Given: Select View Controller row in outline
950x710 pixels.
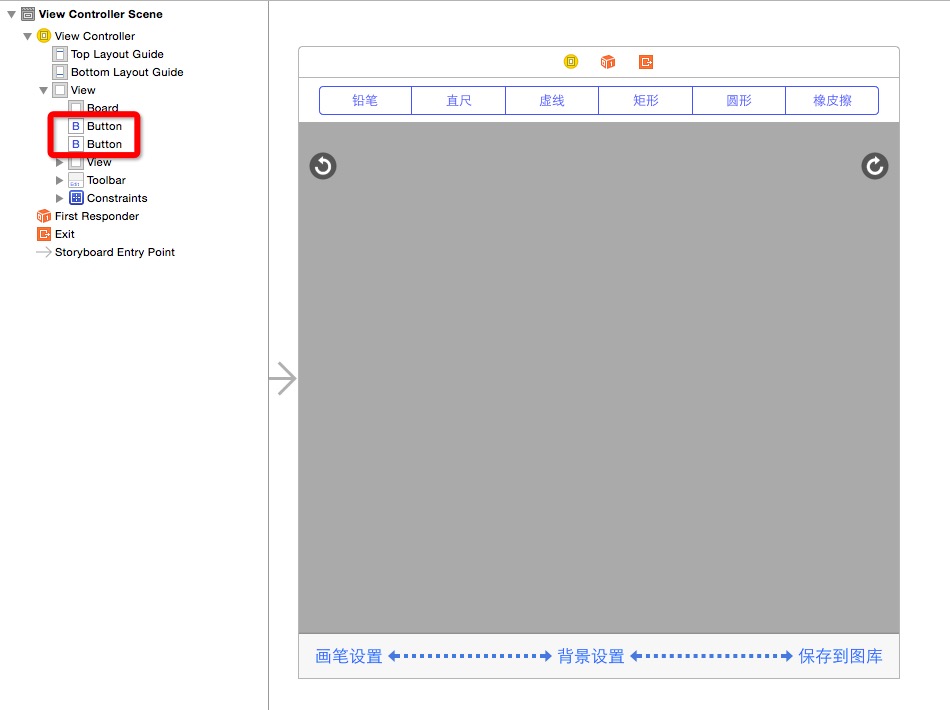Looking at the screenshot, I should 95,36.
